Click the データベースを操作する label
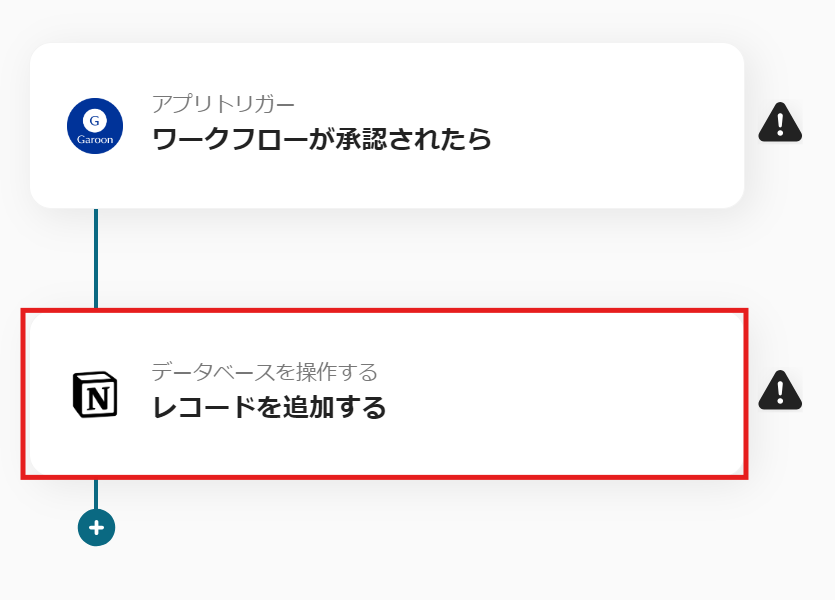The height and width of the screenshot is (600, 835). pos(264,372)
